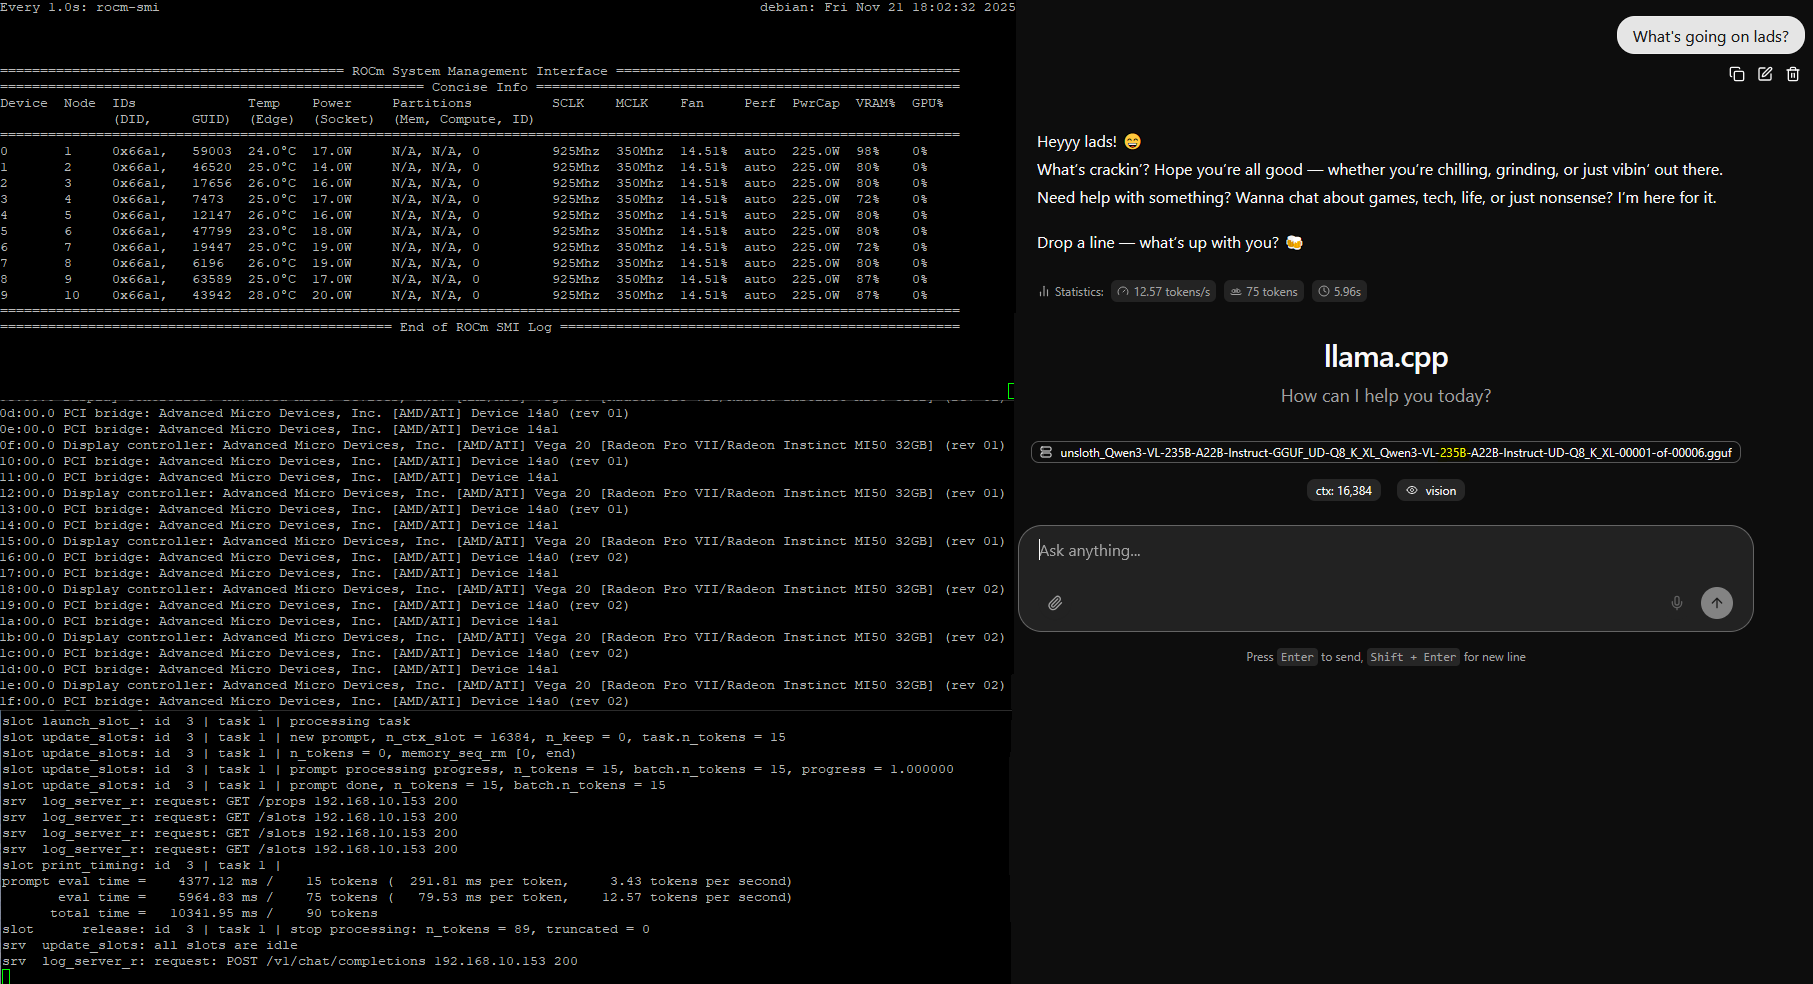Click the Statistics bar-chart icon
1813x984 pixels.
coord(1044,292)
